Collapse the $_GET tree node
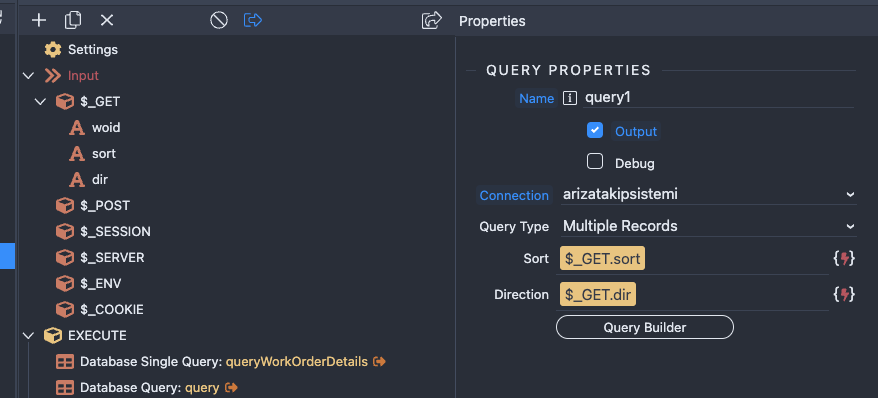Image resolution: width=878 pixels, height=398 pixels. (40, 102)
